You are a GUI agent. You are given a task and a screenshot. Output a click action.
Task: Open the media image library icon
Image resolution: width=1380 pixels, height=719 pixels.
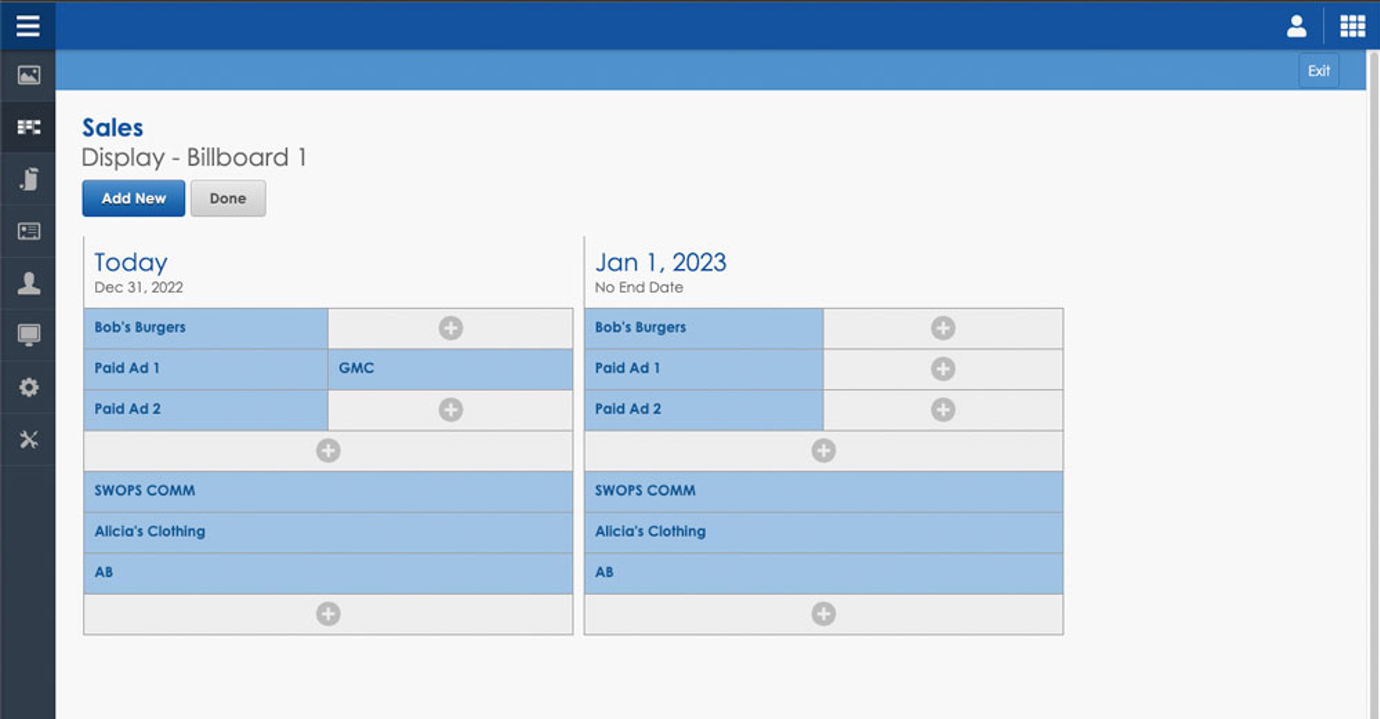tap(28, 75)
